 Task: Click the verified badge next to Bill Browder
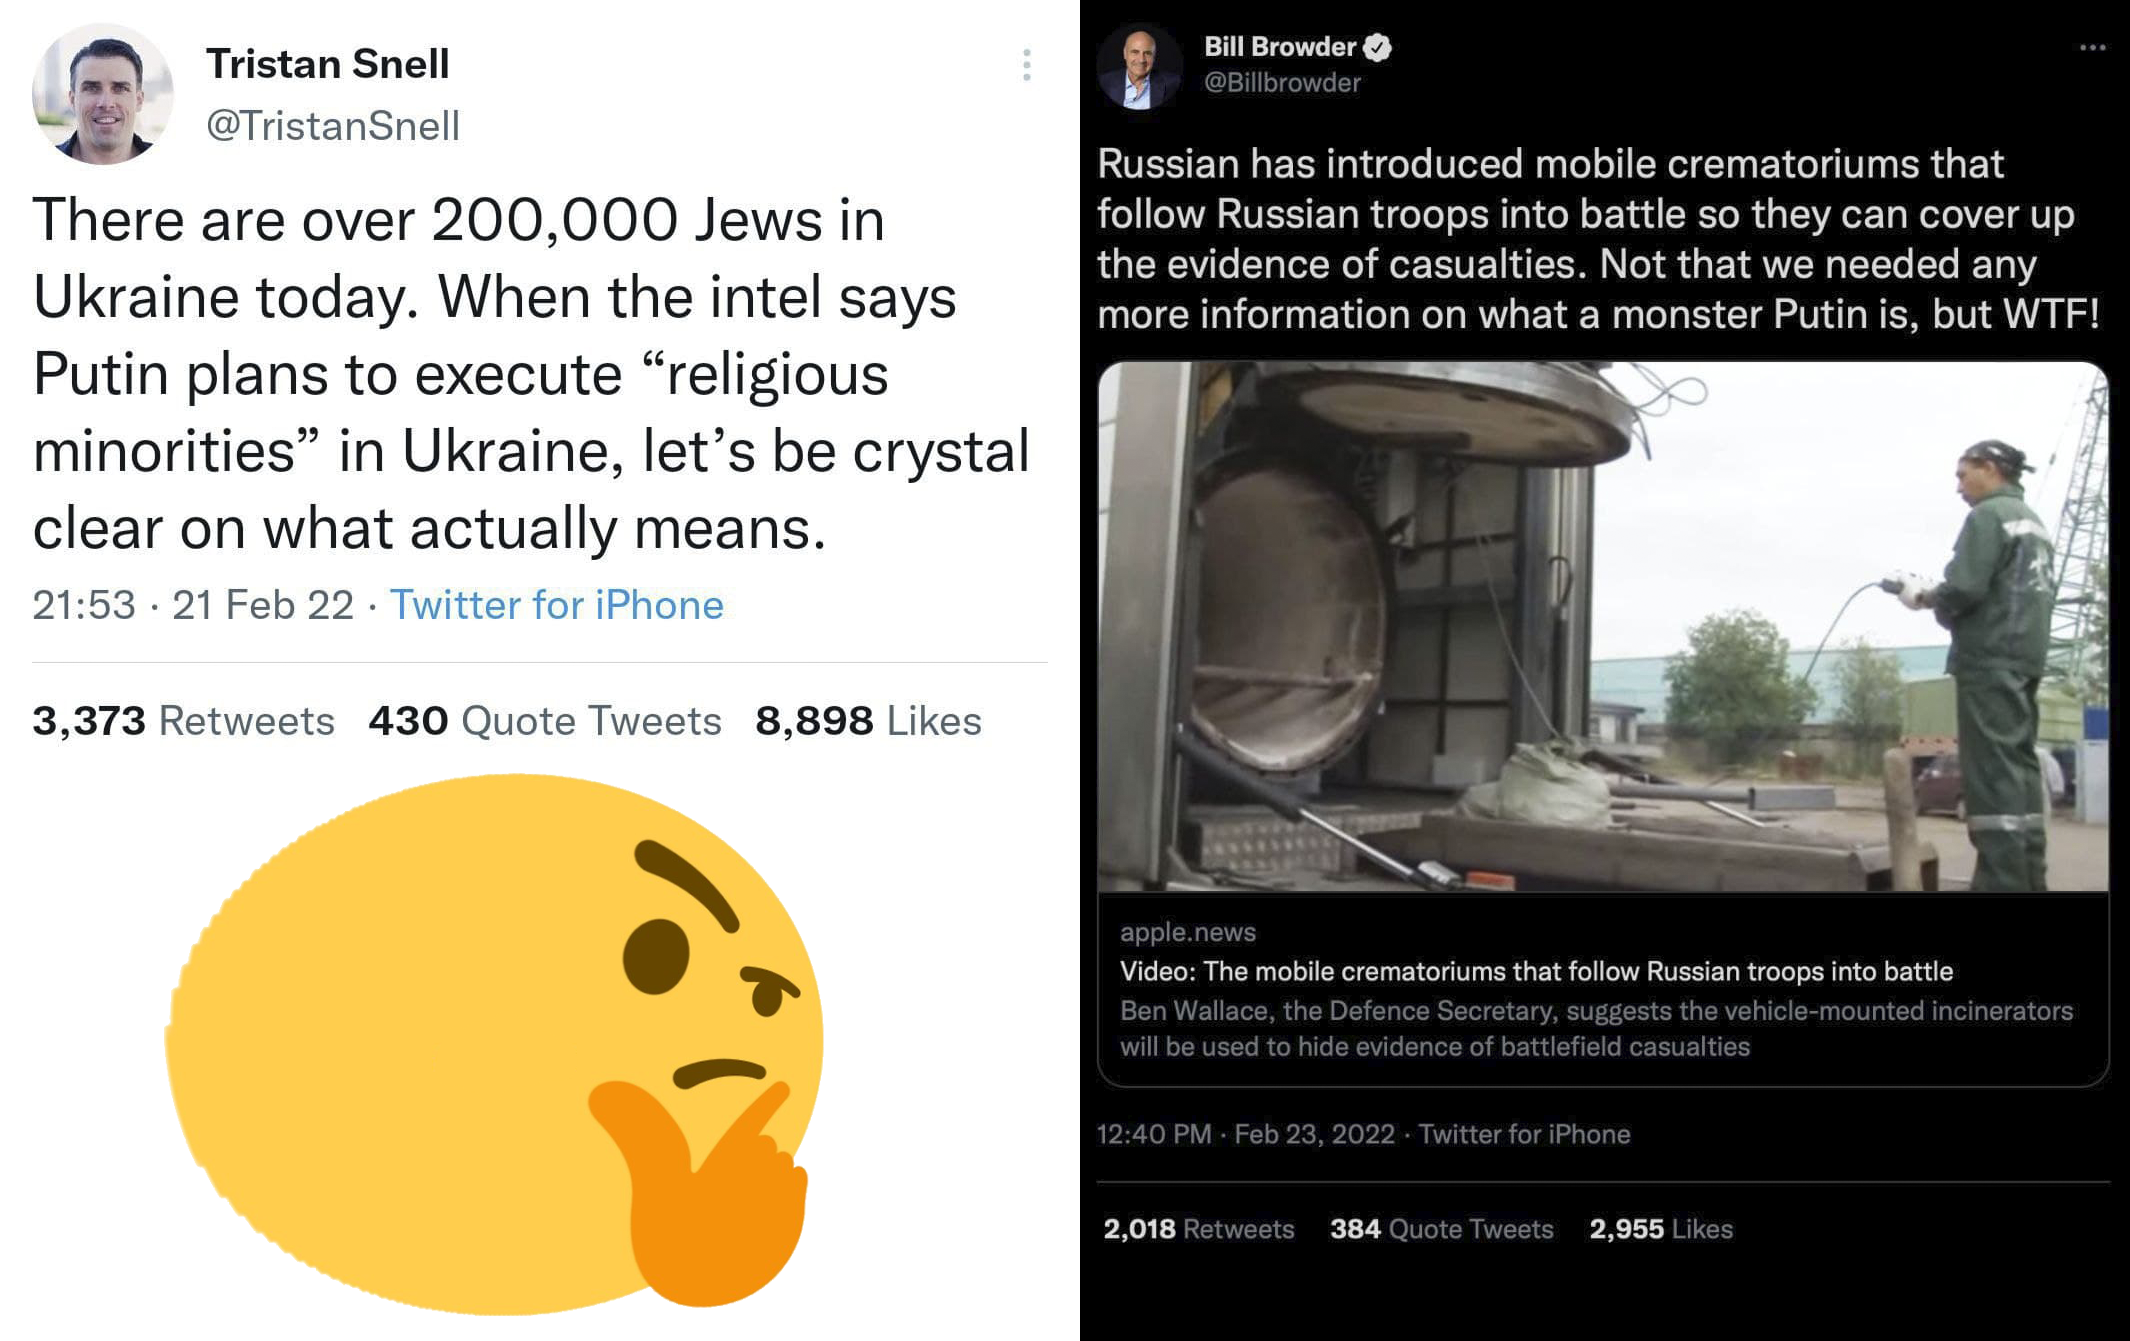click(x=1378, y=47)
